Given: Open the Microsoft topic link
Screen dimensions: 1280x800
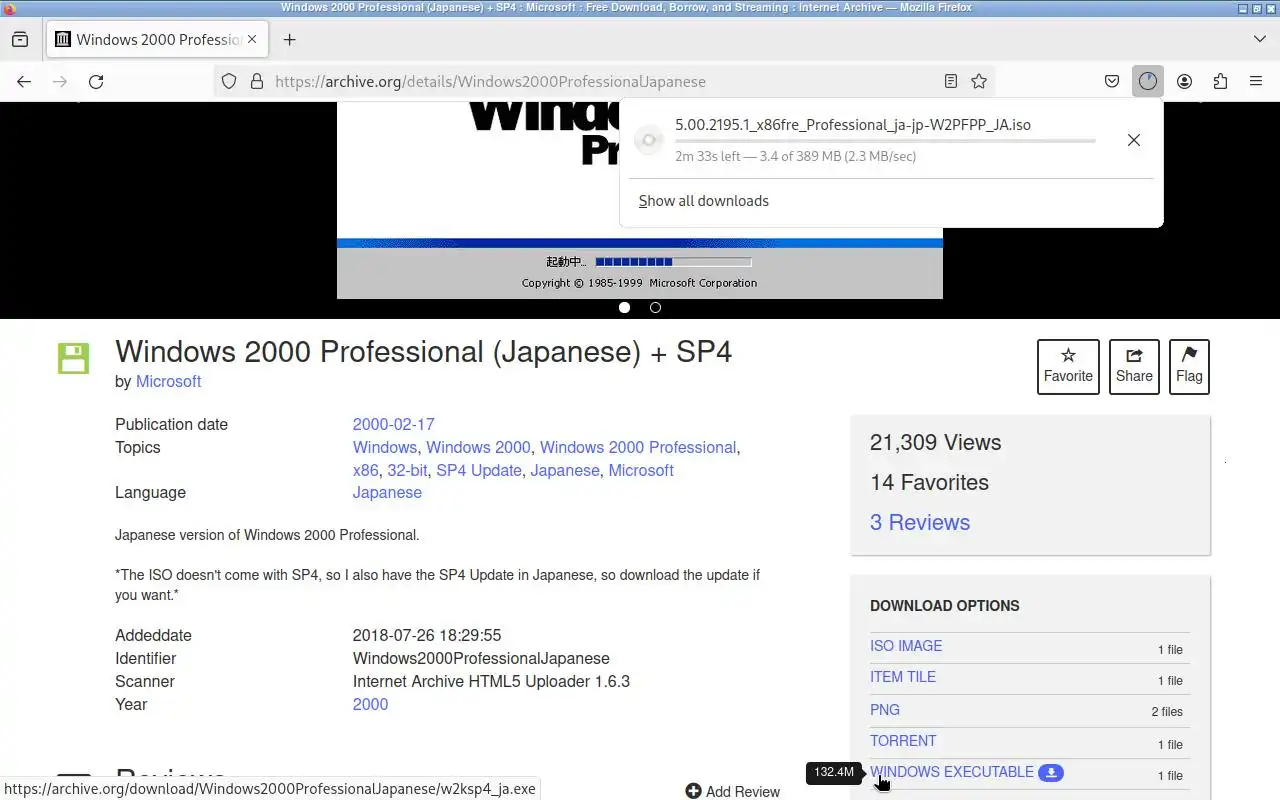Looking at the screenshot, I should (x=641, y=470).
